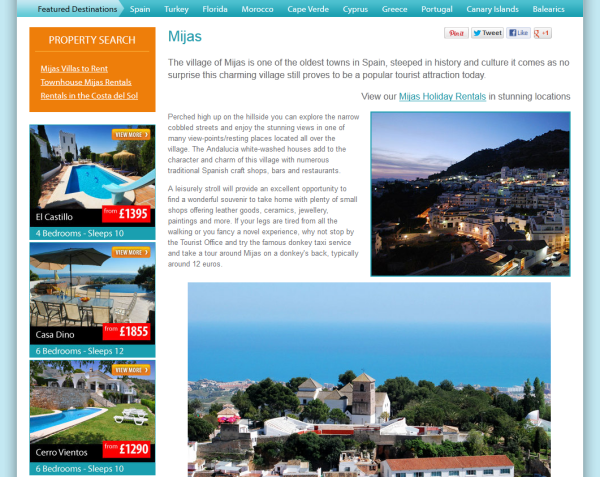Open the Mijas Holiday Rentals link
The width and height of the screenshot is (600, 477).
442,96
